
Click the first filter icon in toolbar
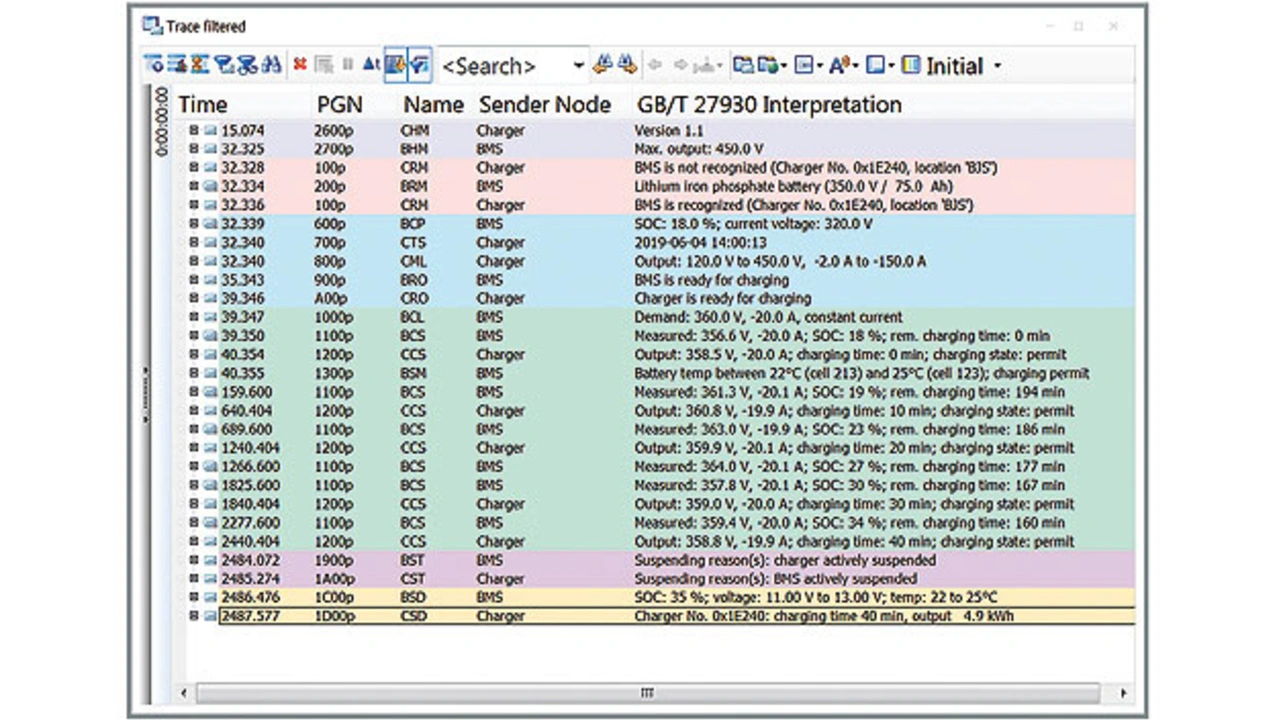(x=154, y=66)
